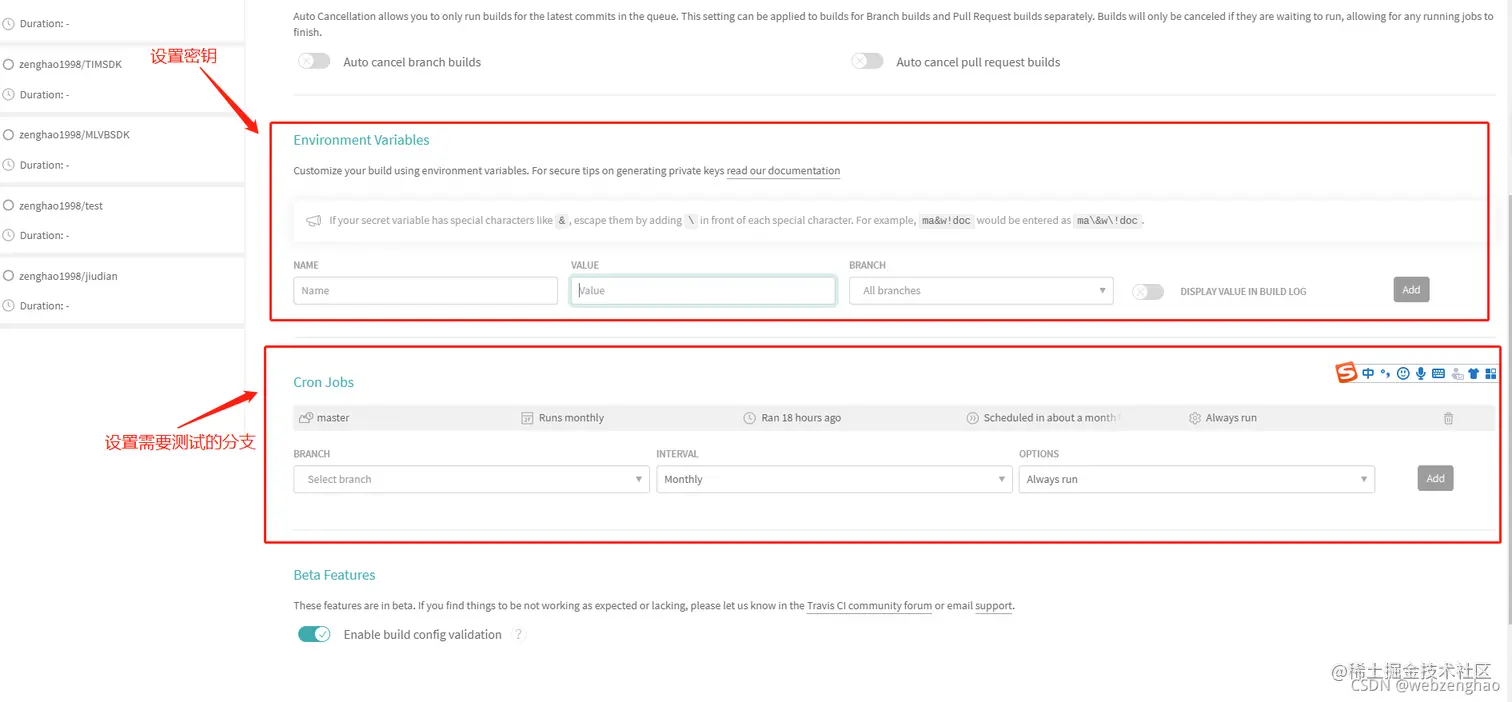Click the status circle for zenghao1998/MLVBSDK

click(x=9, y=134)
